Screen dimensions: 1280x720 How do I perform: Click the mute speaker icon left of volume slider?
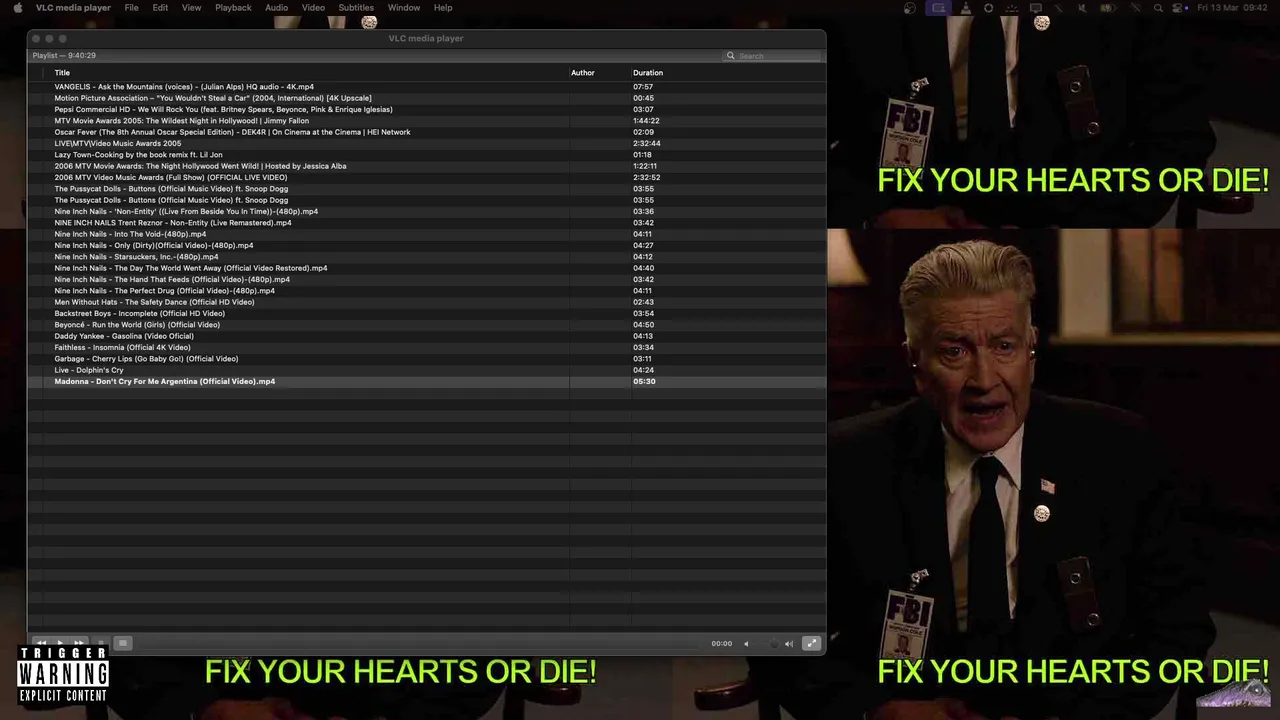(x=746, y=644)
